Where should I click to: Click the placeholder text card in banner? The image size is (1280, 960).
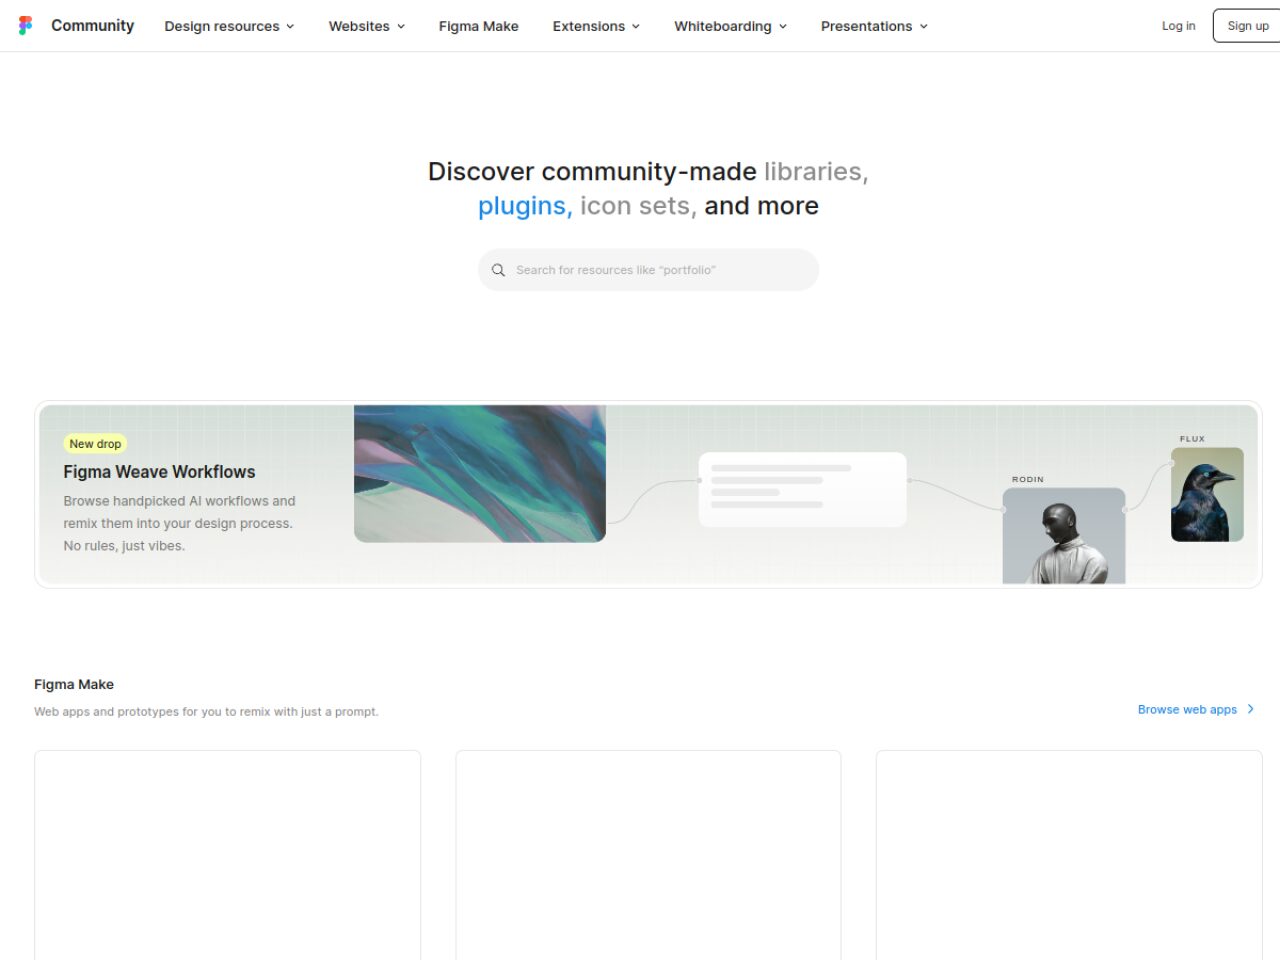[803, 489]
